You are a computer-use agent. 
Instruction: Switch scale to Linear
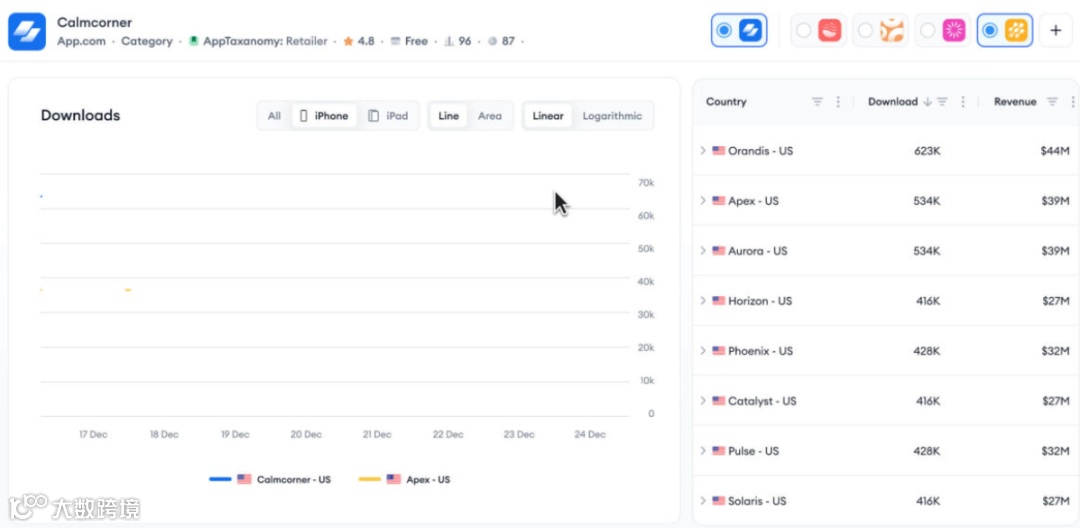pyautogui.click(x=548, y=116)
